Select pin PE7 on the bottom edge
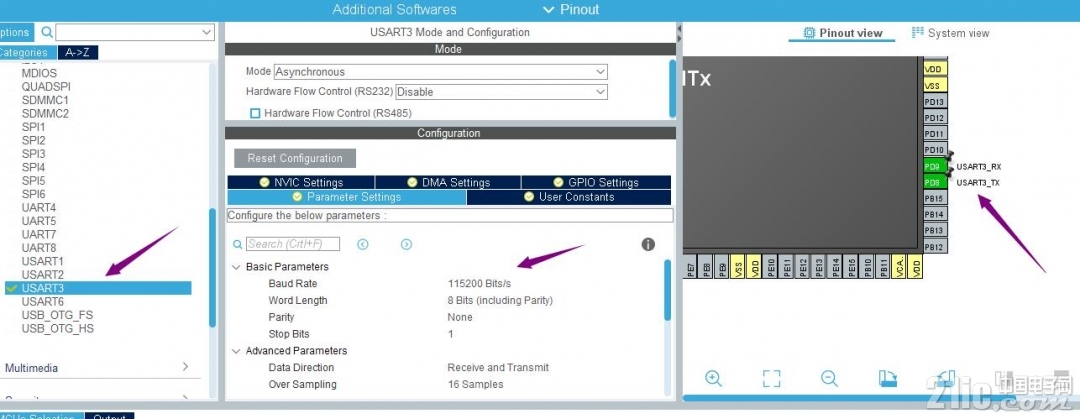 coord(690,266)
